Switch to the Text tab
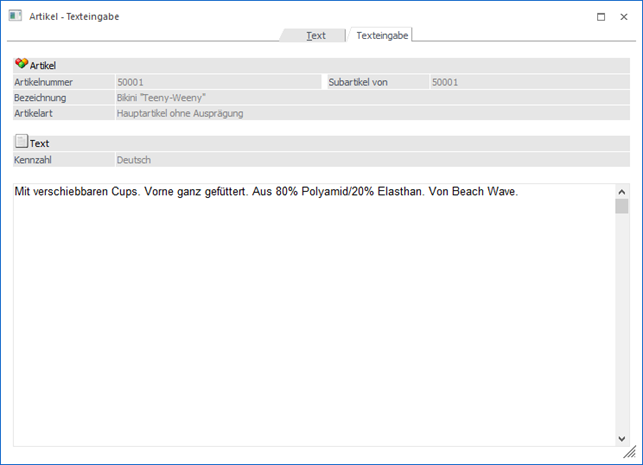The image size is (643, 465). tap(315, 35)
